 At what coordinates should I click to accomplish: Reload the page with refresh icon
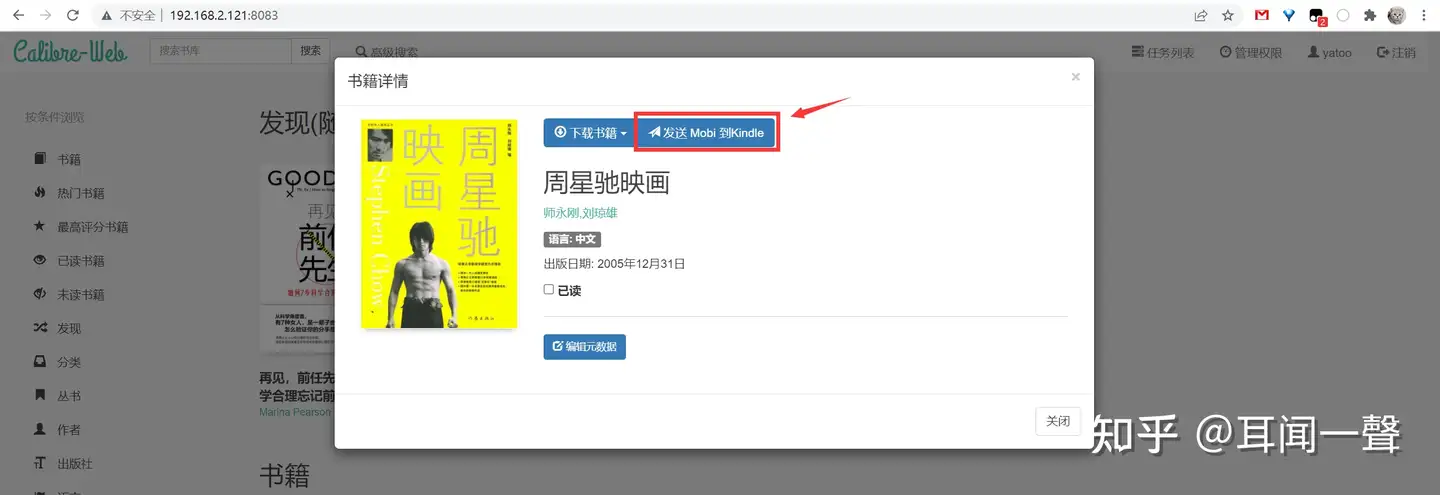click(x=73, y=16)
